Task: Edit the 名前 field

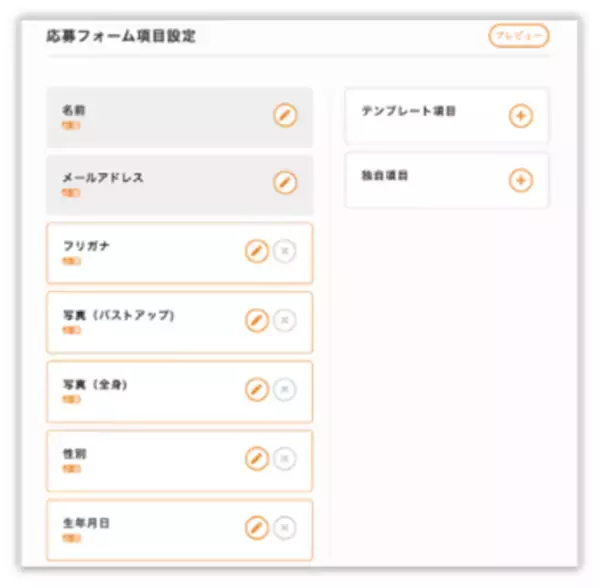Action: coord(285,116)
